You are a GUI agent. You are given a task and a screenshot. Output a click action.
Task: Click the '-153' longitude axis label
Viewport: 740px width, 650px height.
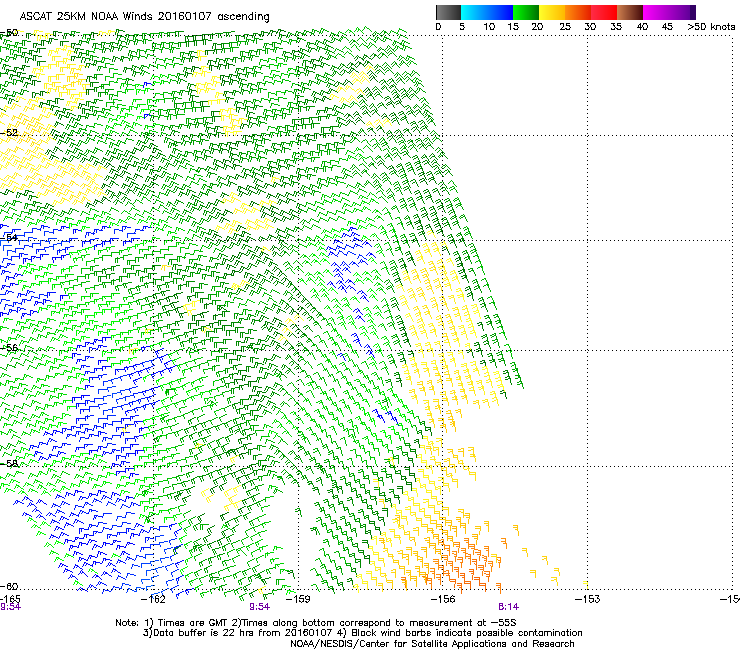[587, 599]
